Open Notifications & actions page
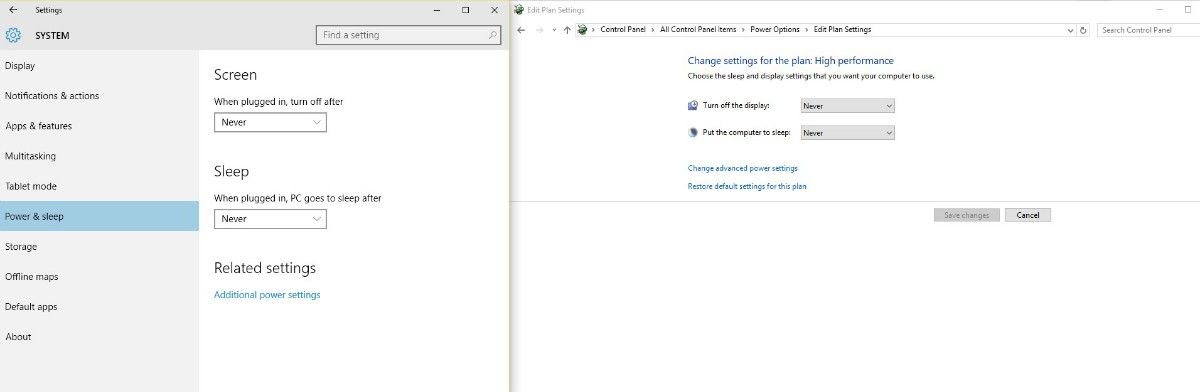The image size is (1200, 392). tap(99, 96)
